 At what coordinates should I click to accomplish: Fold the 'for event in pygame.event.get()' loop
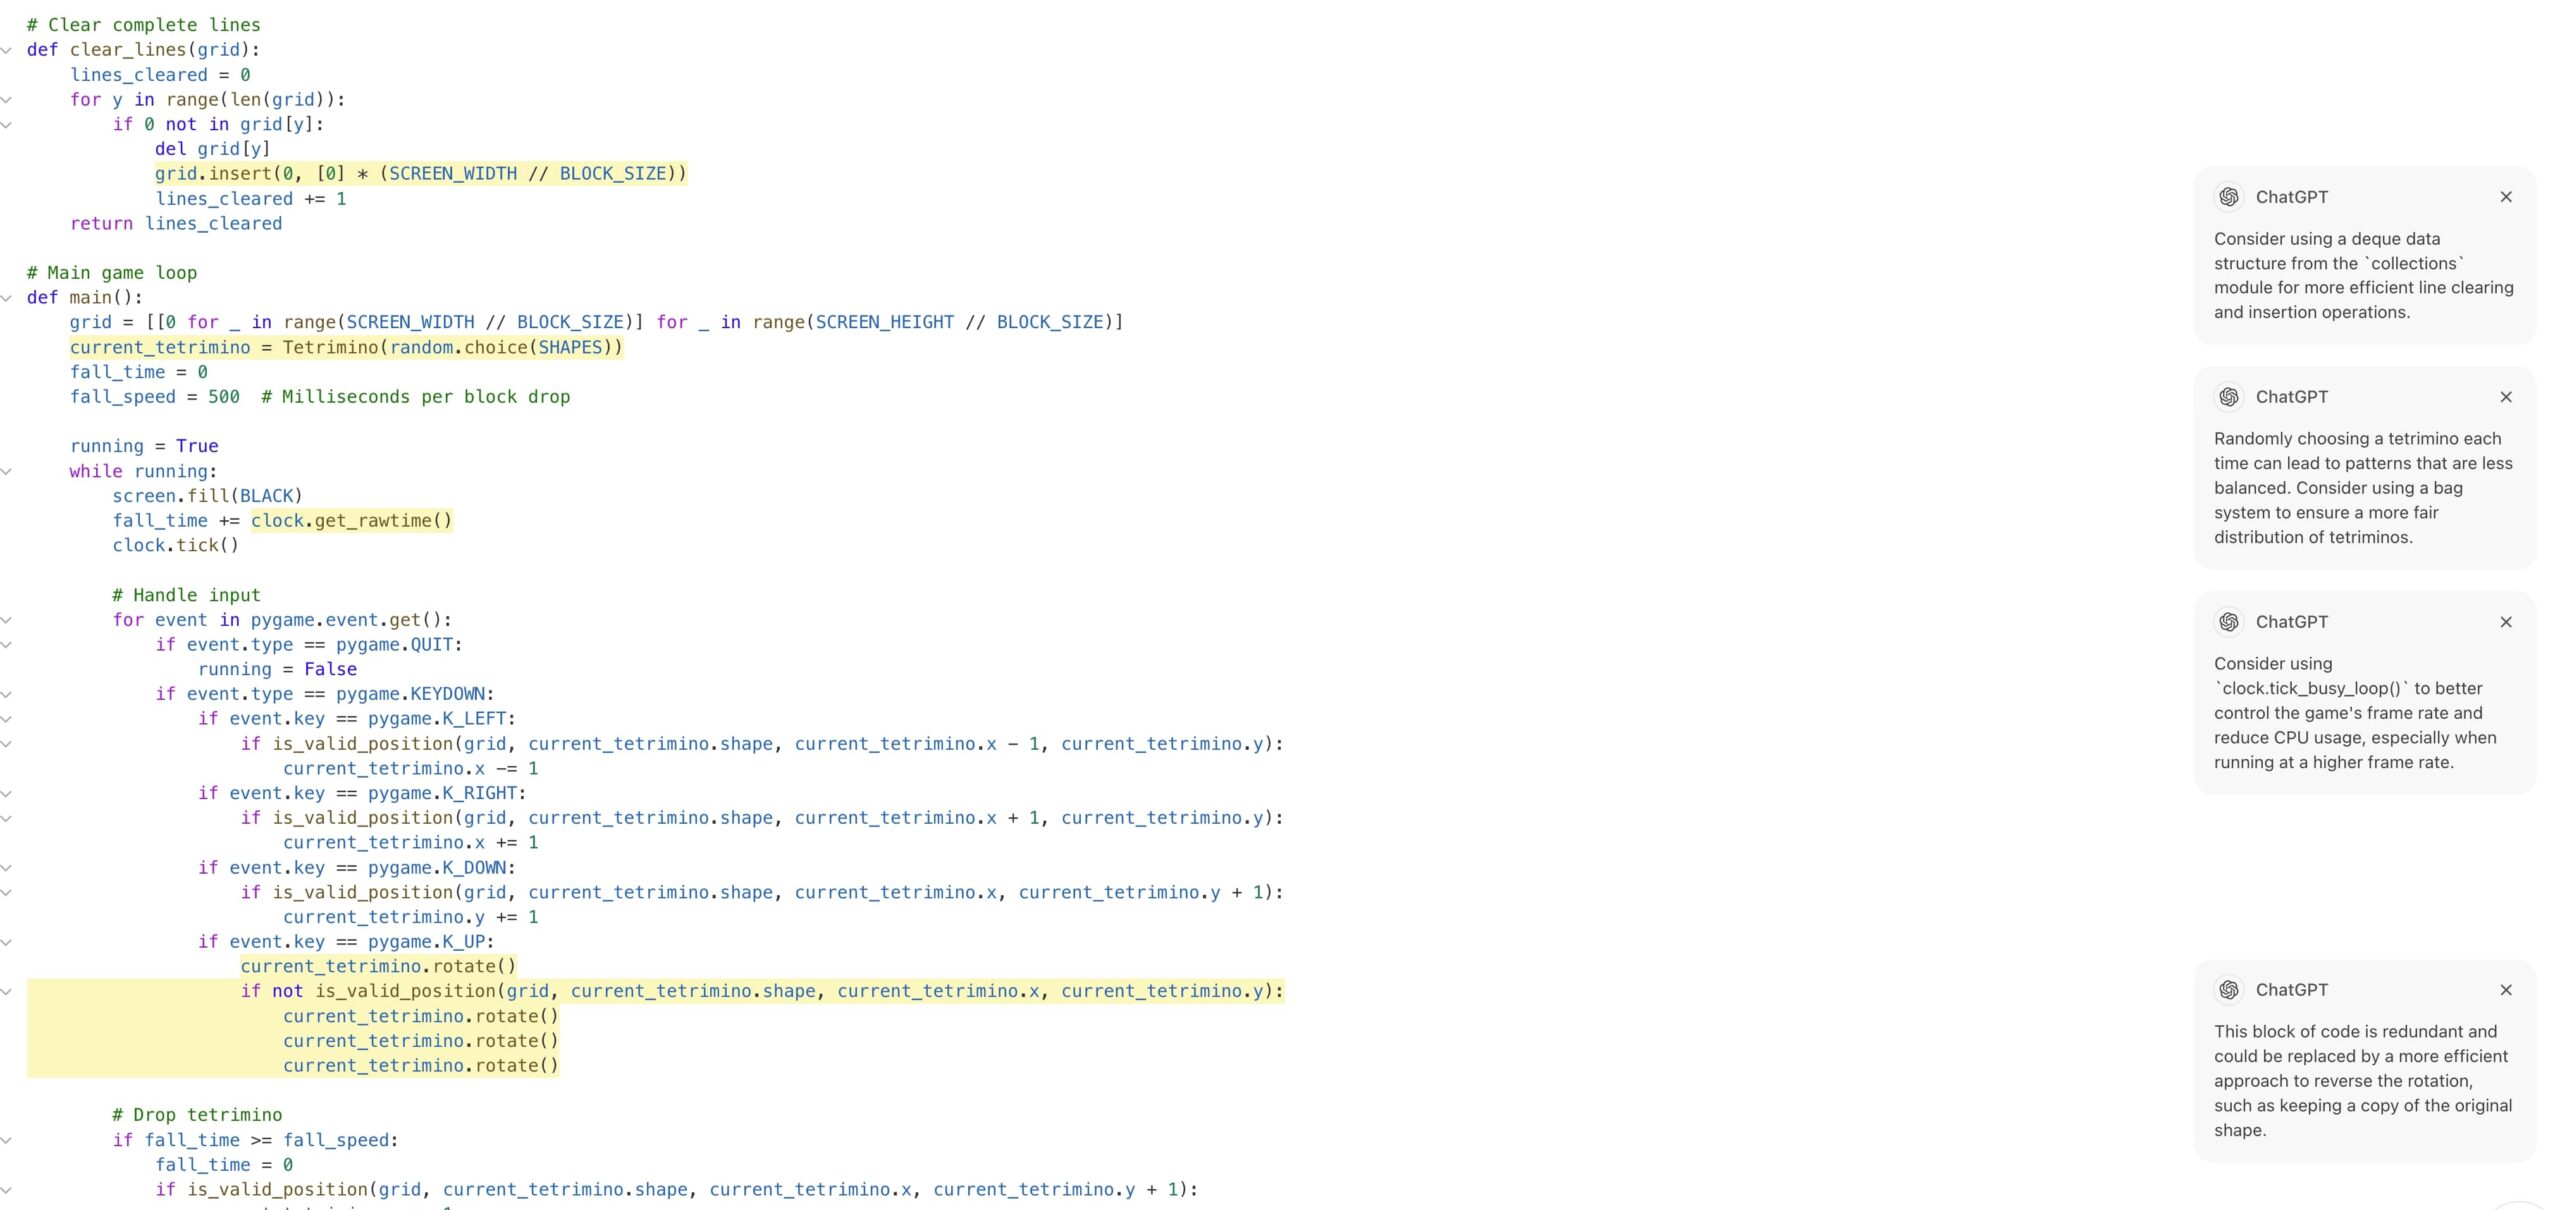[6, 620]
